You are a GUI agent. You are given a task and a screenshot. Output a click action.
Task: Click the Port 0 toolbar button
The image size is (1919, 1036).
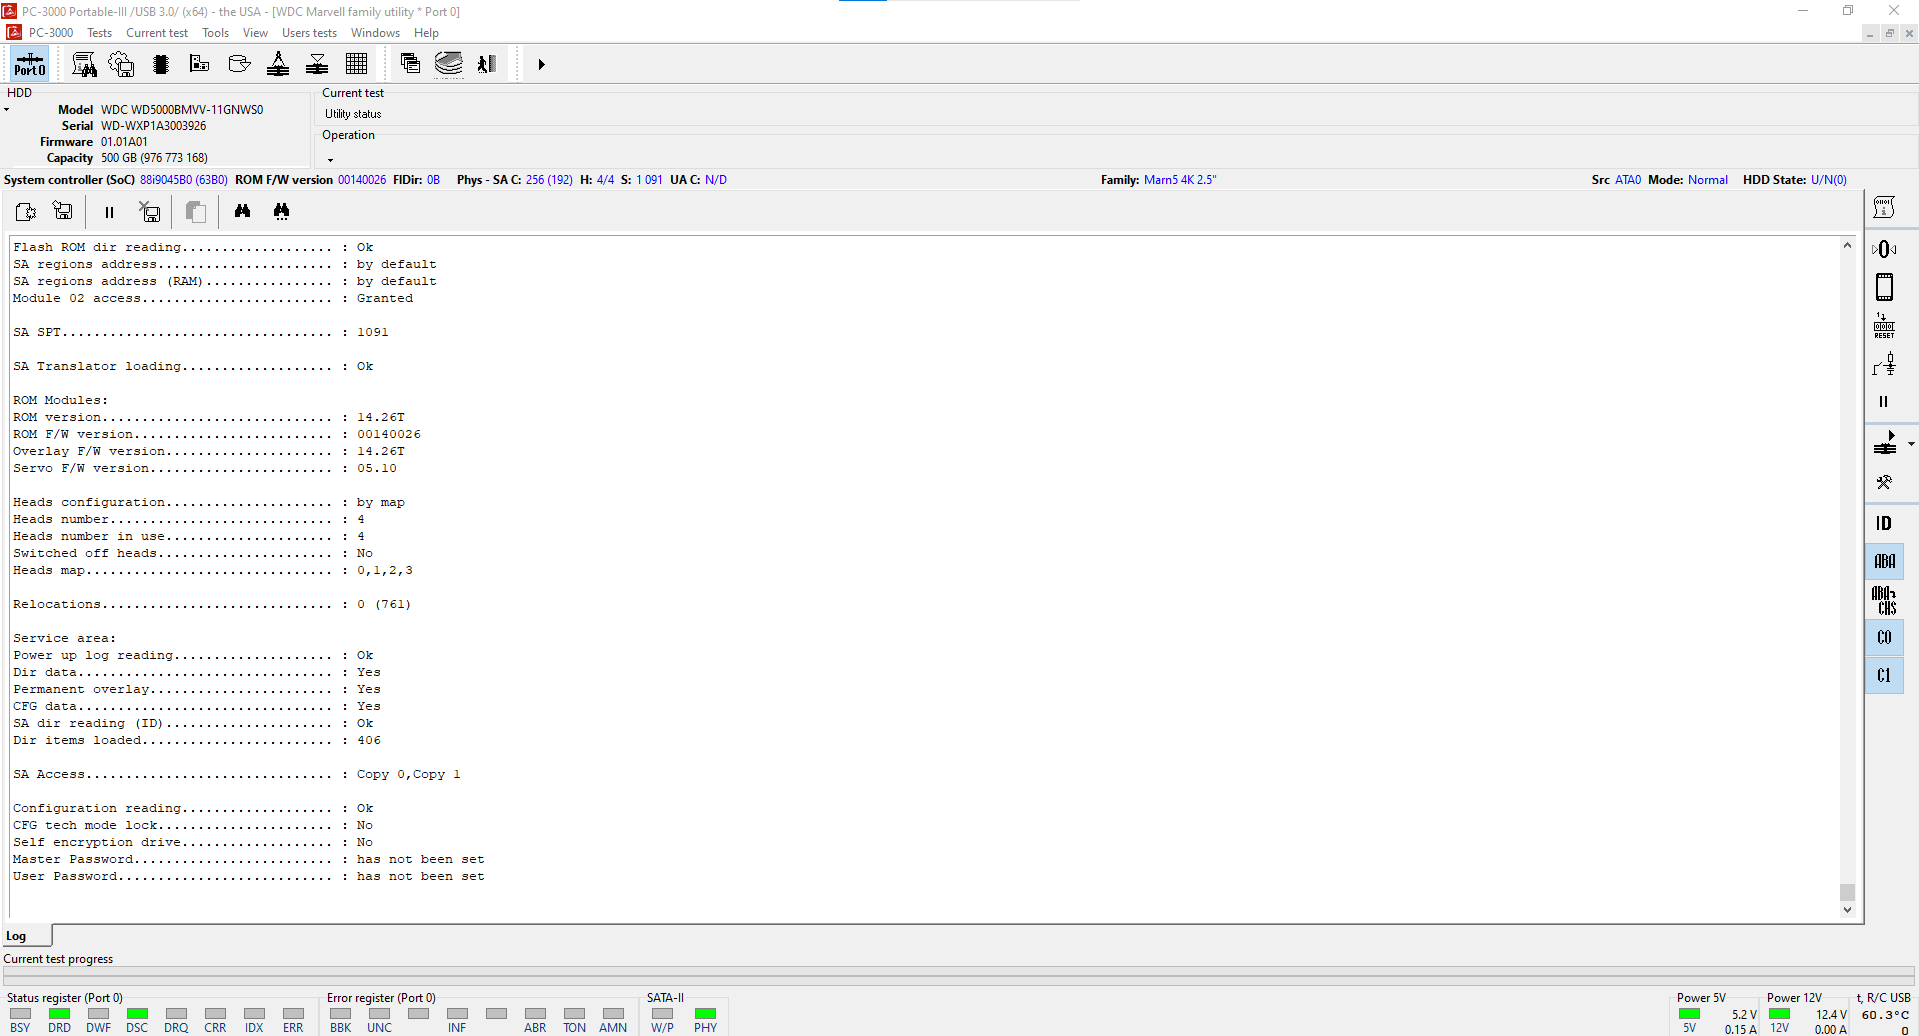pyautogui.click(x=29, y=64)
